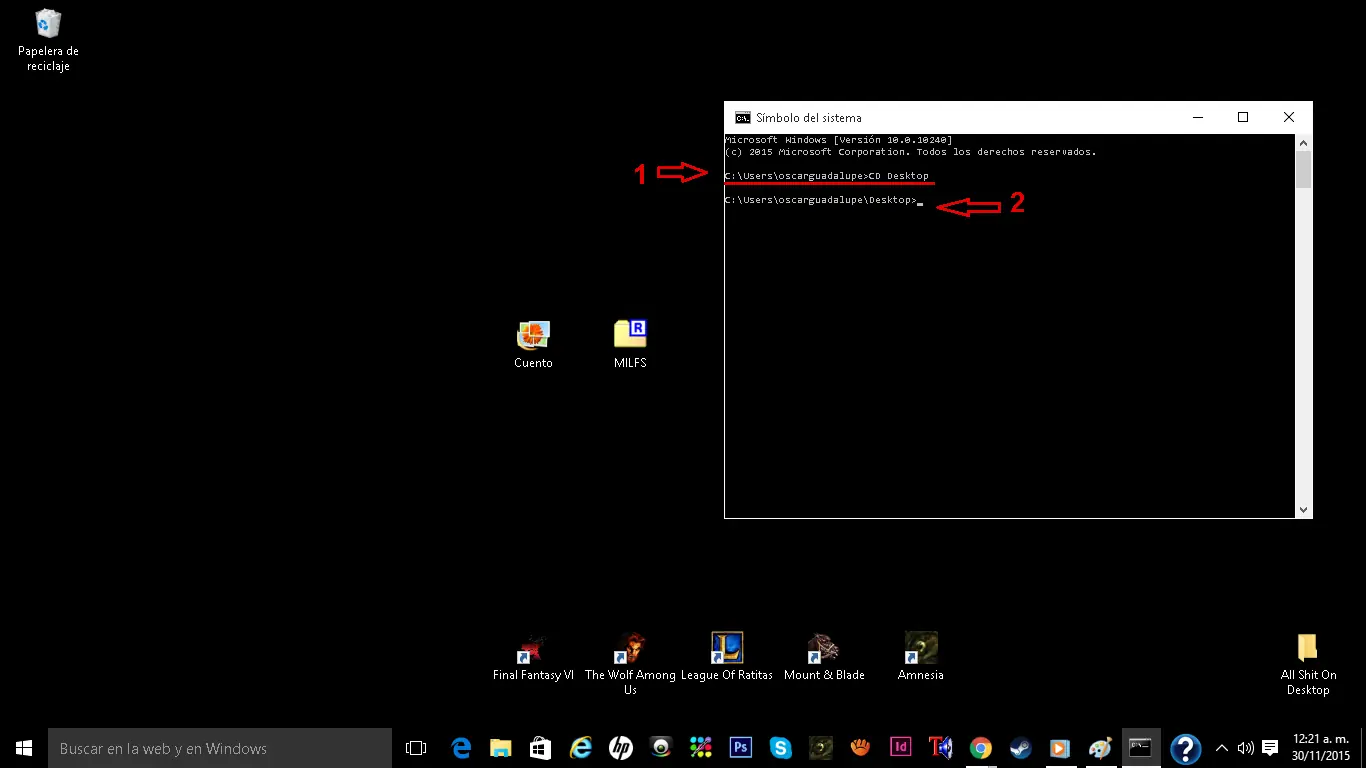This screenshot has width=1366, height=768.
Task: Open Task View from the taskbar
Action: point(416,748)
